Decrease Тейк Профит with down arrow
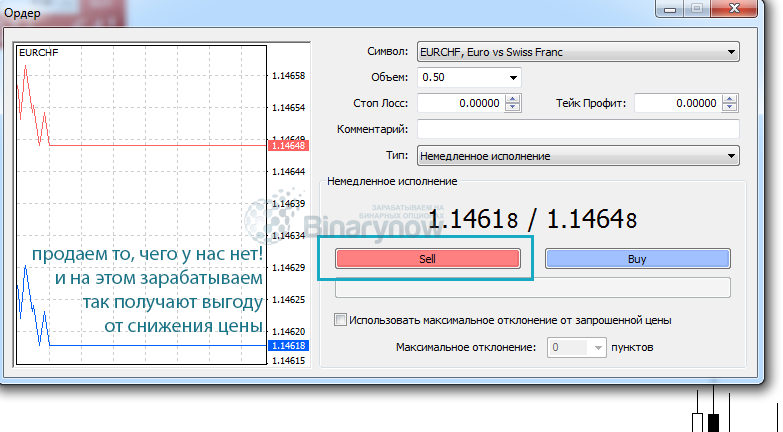This screenshot has height=432, width=783. click(x=730, y=108)
